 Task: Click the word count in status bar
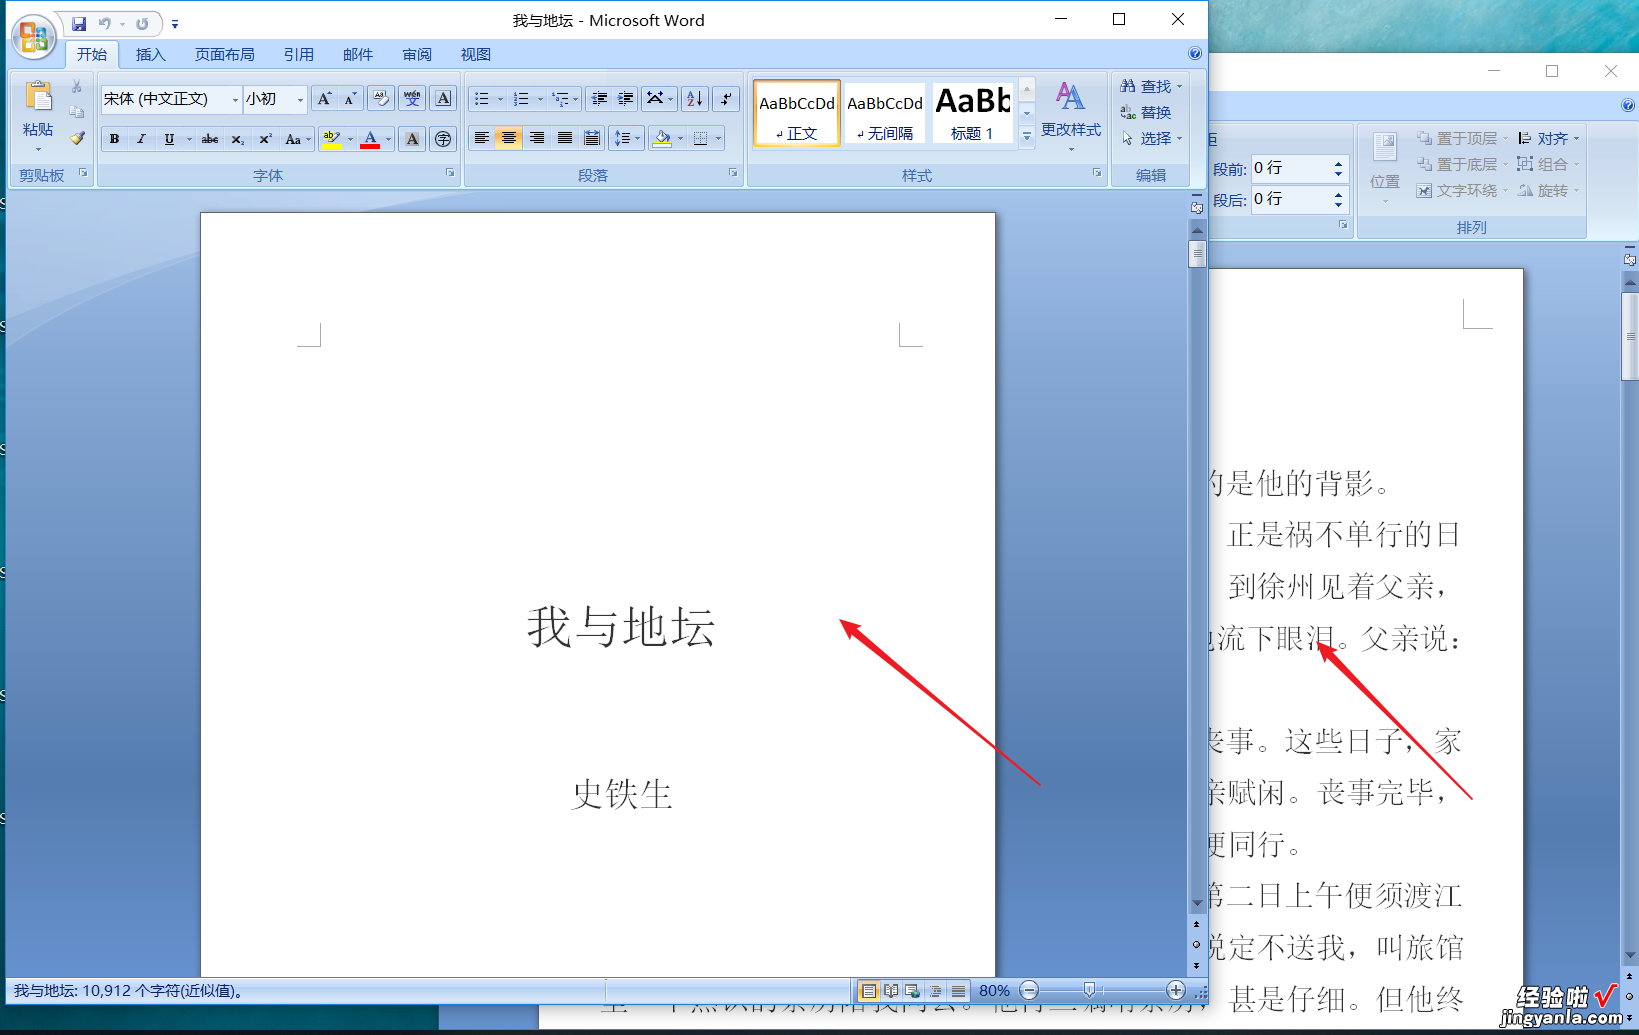click(x=128, y=991)
